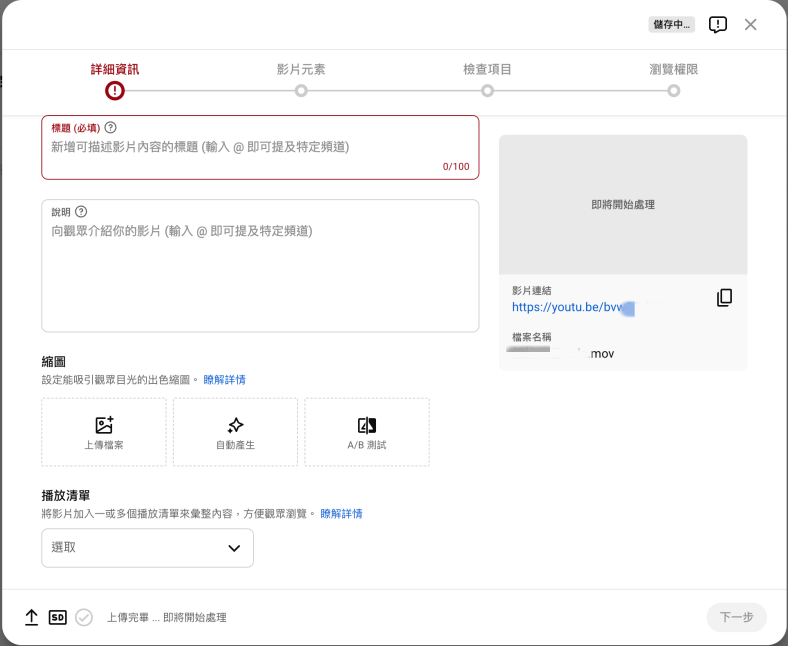
Task: Click the upload arrow status icon
Action: [x=32, y=617]
